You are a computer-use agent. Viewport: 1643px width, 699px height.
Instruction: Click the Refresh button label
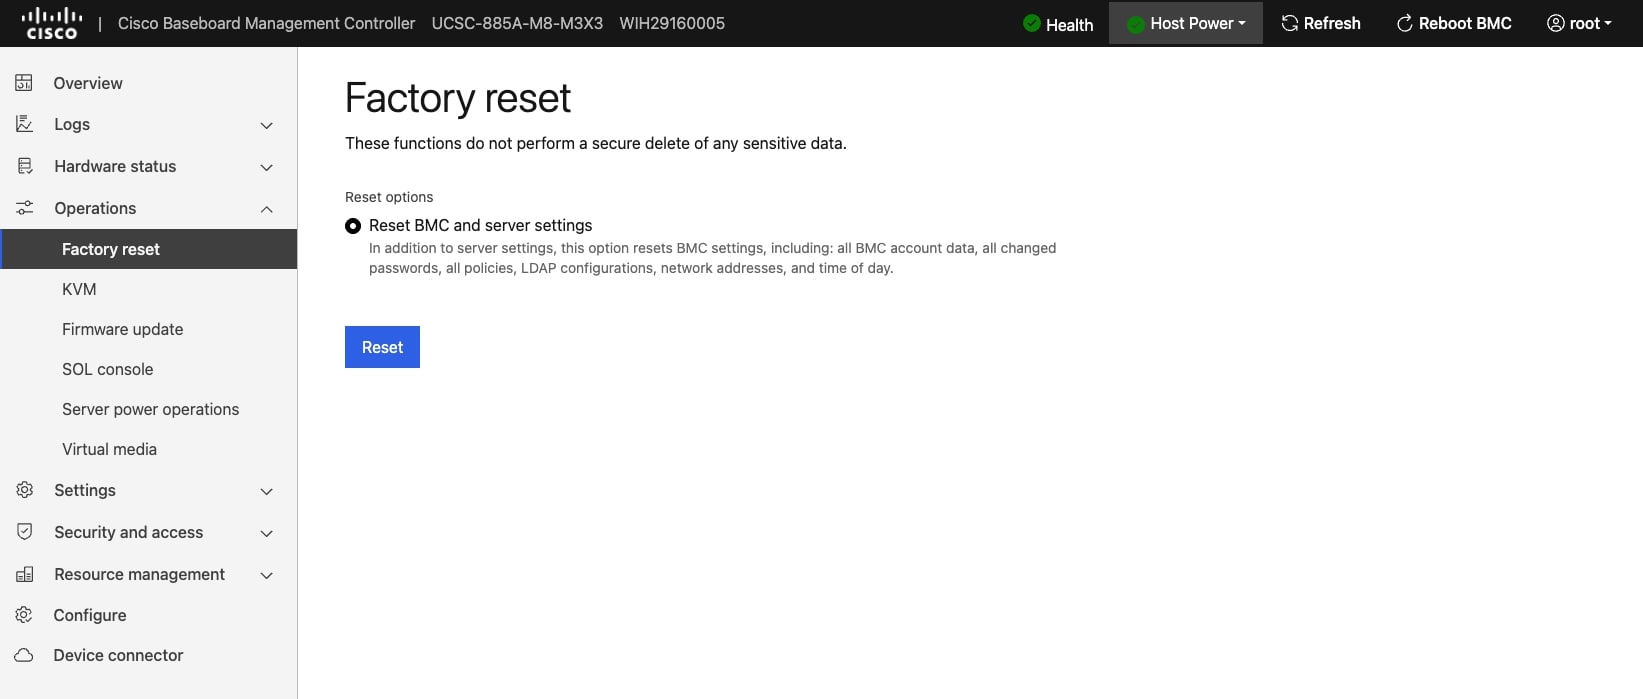[1332, 23]
